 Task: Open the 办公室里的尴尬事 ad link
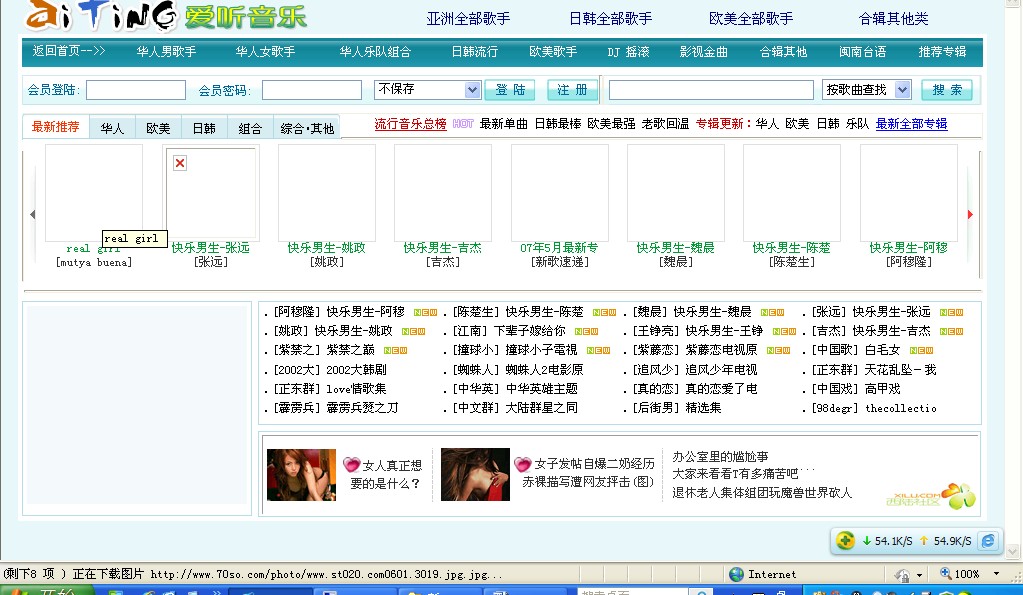tap(720, 457)
